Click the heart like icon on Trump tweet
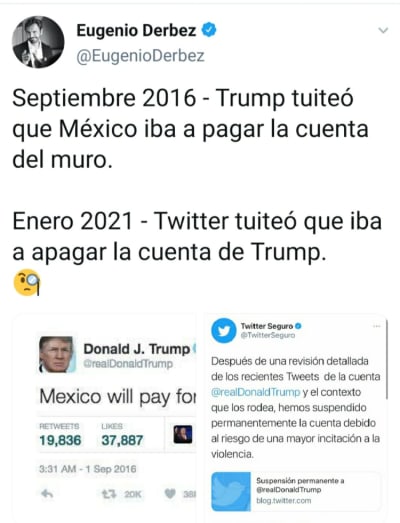The height and width of the screenshot is (523, 400). click(170, 494)
